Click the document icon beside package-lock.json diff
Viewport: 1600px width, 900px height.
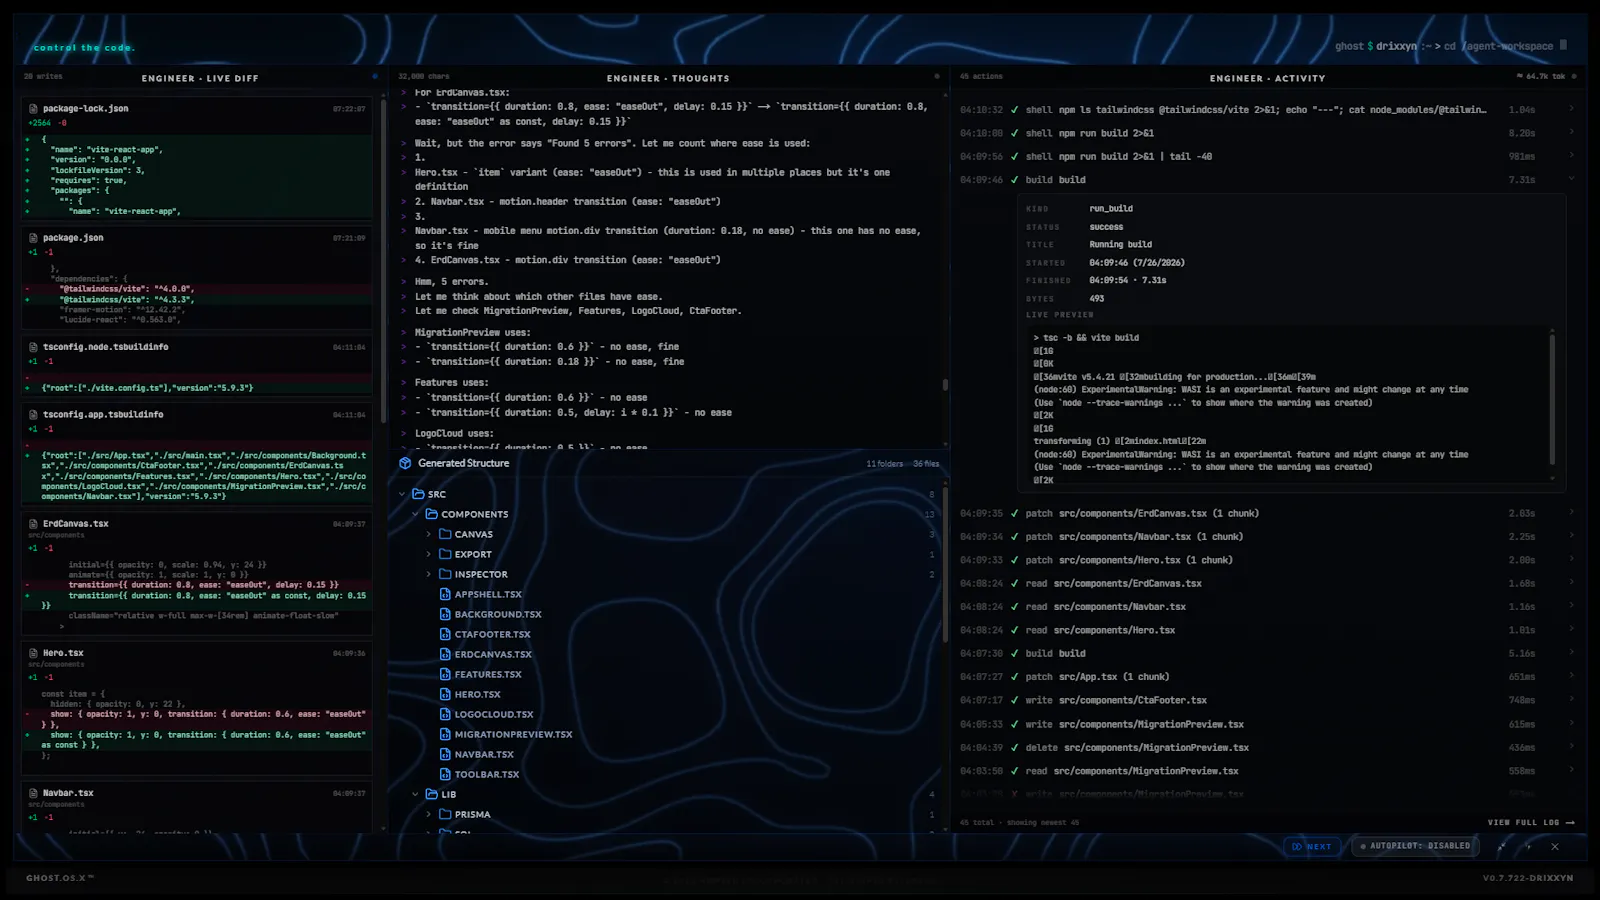coord(33,108)
